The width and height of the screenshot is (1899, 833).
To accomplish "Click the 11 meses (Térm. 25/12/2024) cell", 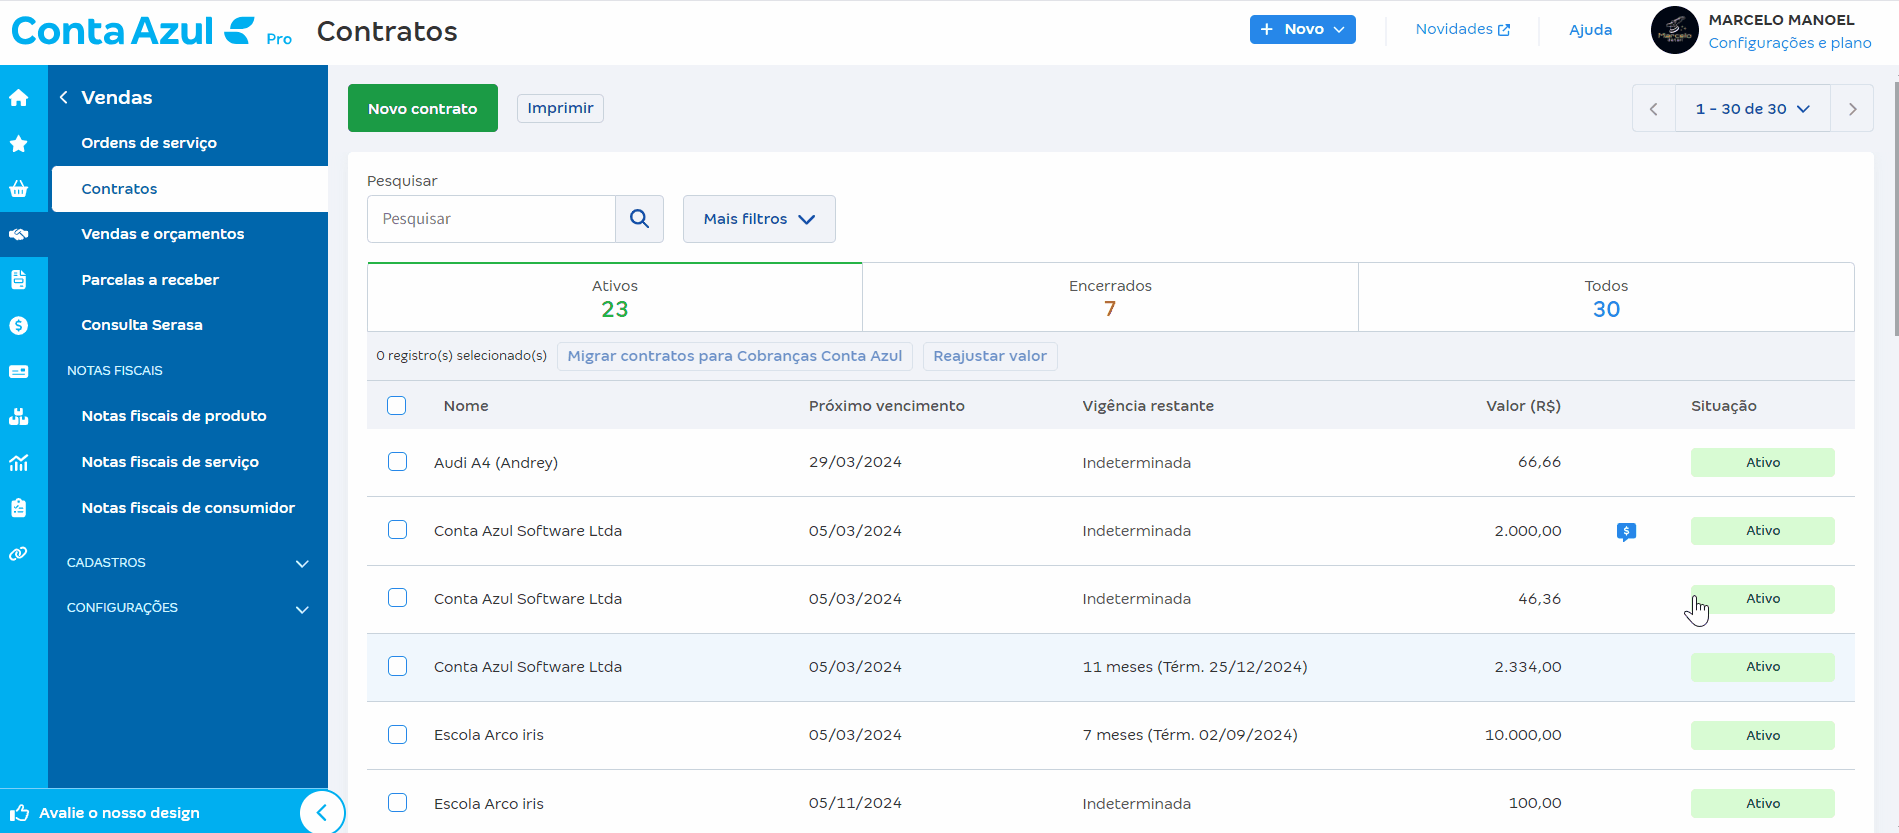I will point(1195,667).
